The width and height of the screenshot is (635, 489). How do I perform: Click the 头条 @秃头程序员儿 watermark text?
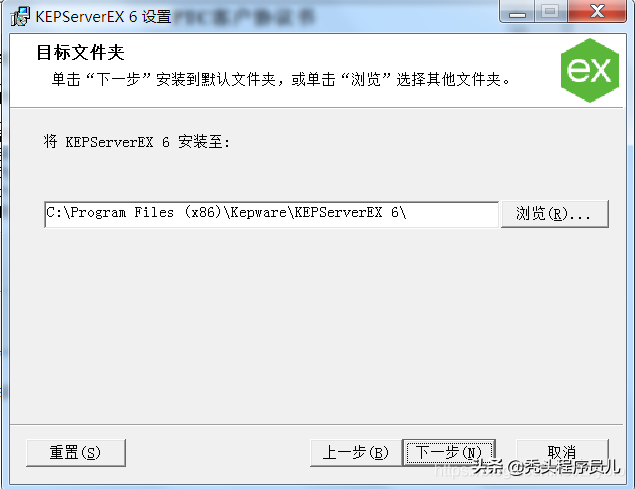tap(546, 467)
